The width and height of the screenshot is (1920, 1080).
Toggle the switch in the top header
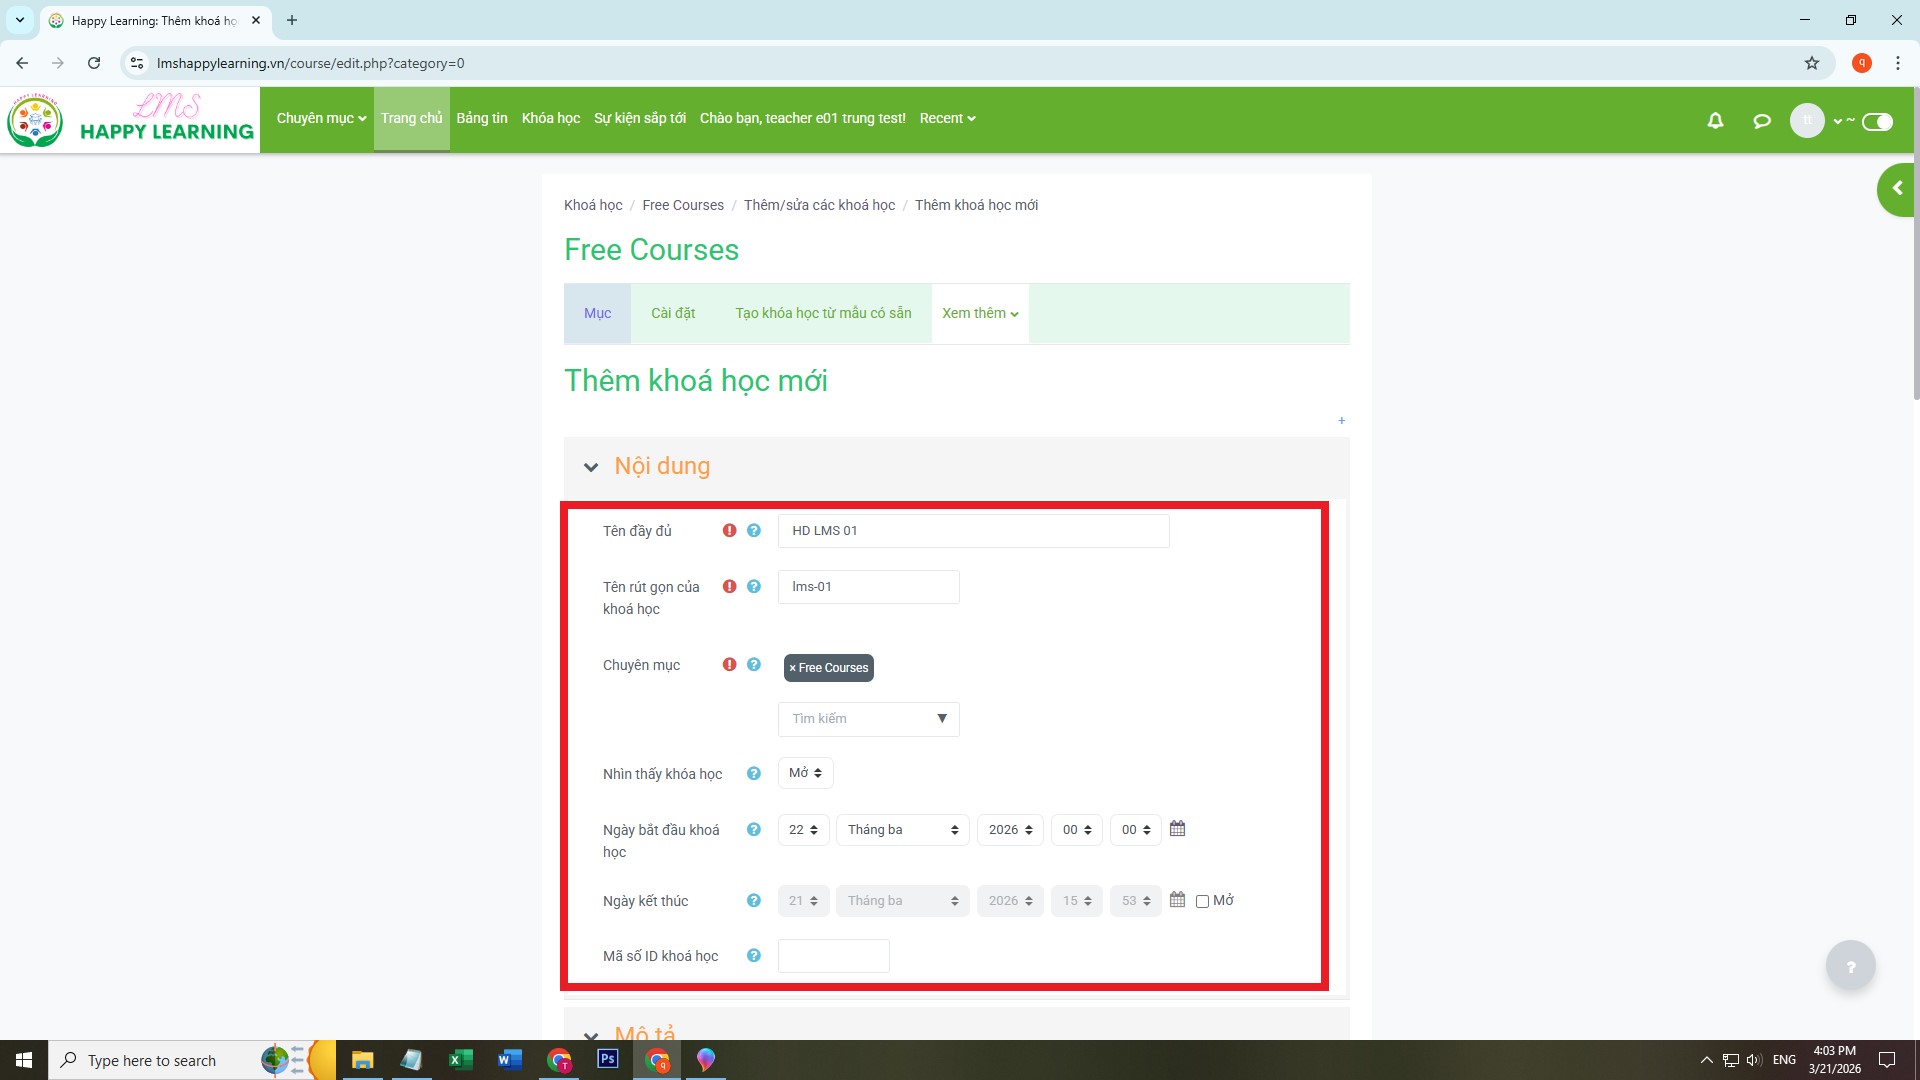[x=1877, y=121]
